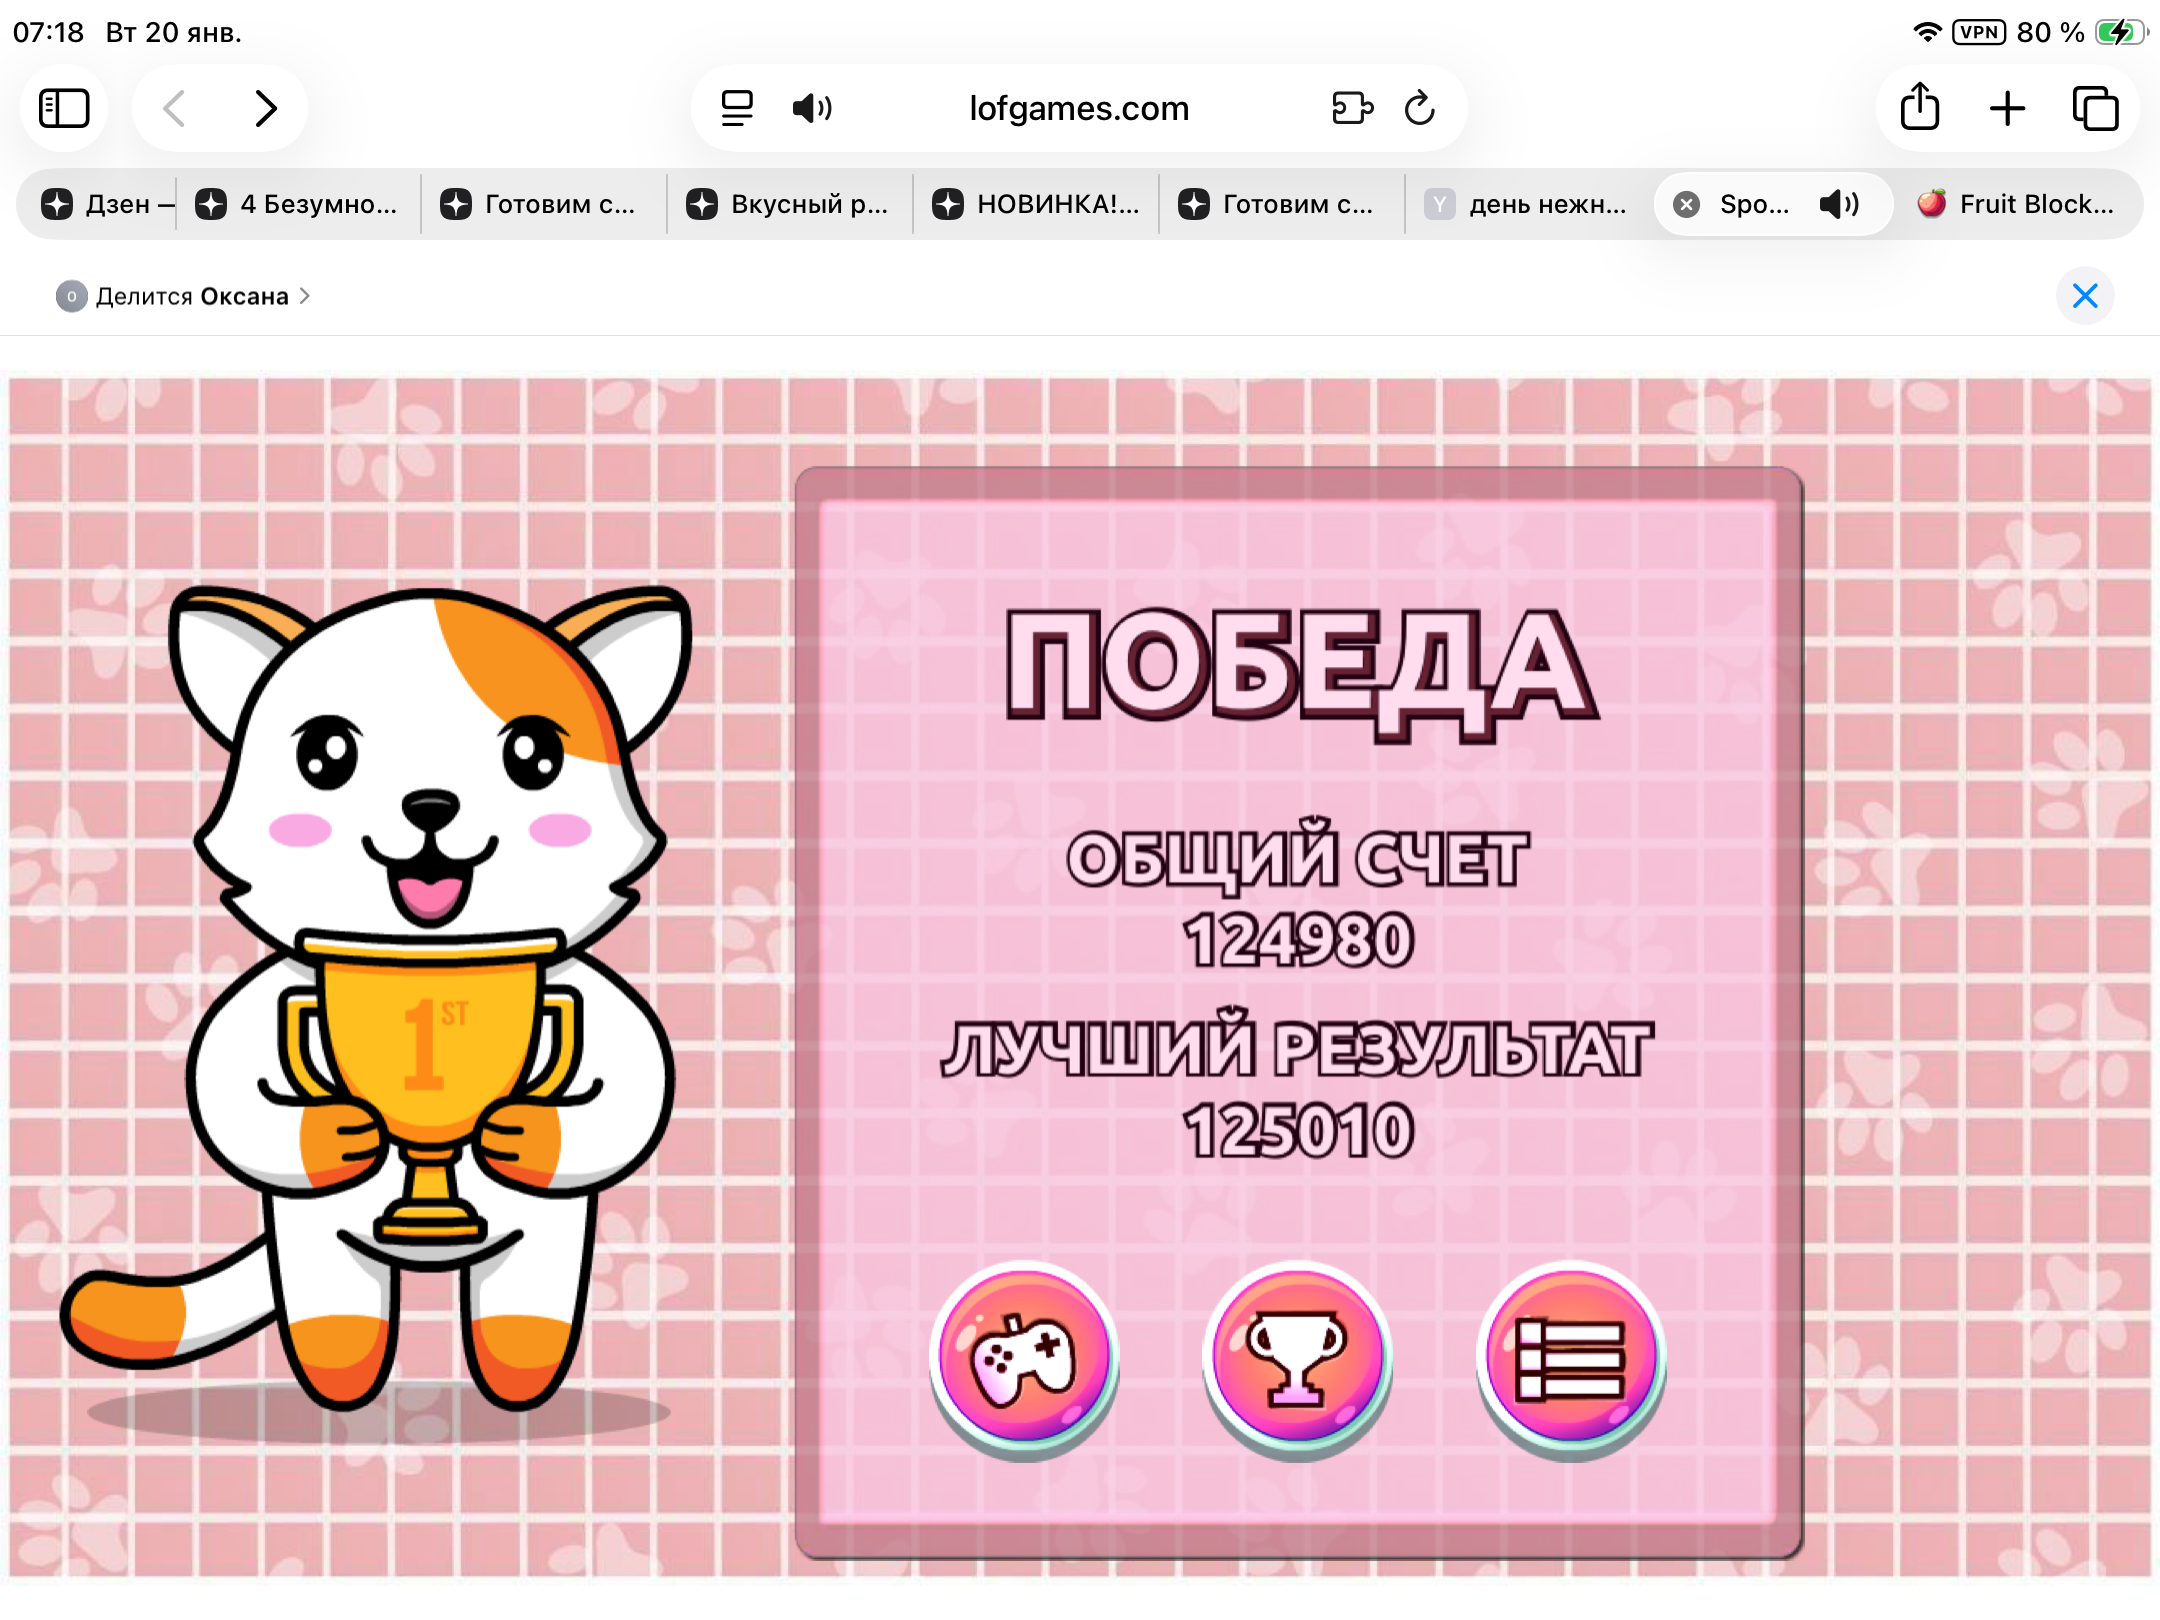Open the forward navigation arrow
The height and width of the screenshot is (1620, 2160).
263,108
